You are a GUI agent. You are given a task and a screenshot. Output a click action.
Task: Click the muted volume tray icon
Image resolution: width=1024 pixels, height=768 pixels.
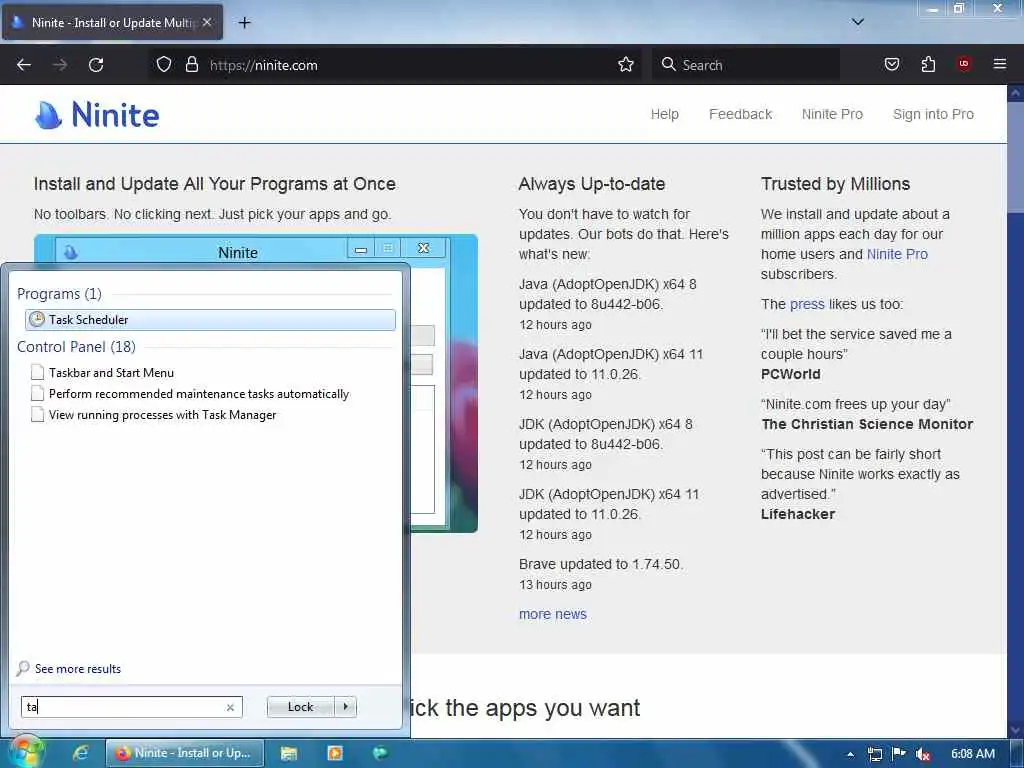click(923, 754)
